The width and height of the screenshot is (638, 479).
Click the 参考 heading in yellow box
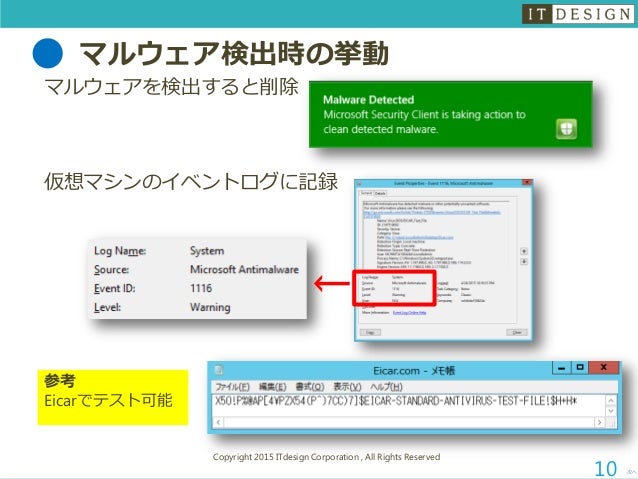(x=60, y=381)
